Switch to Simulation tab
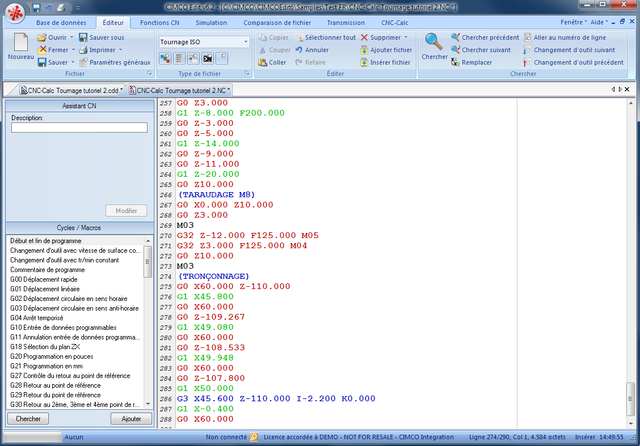 click(211, 23)
